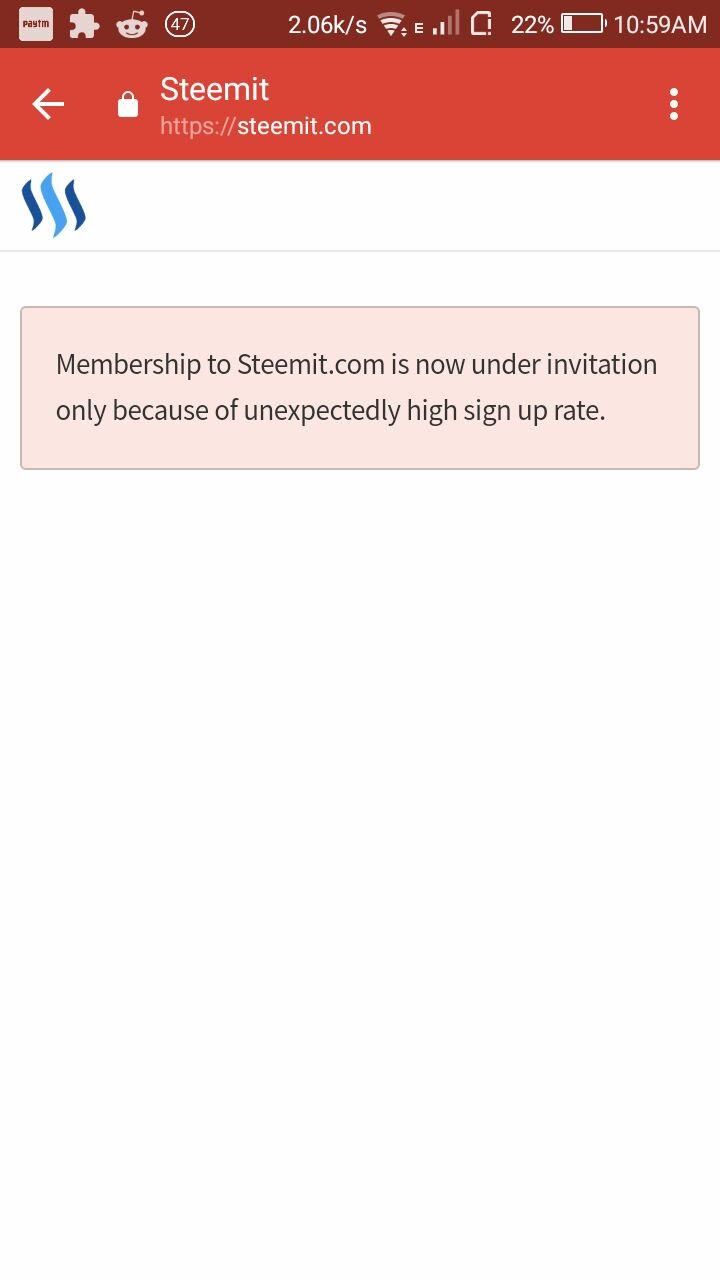Tap the blank white page area
Image resolution: width=720 pixels, height=1280 pixels.
[360, 870]
